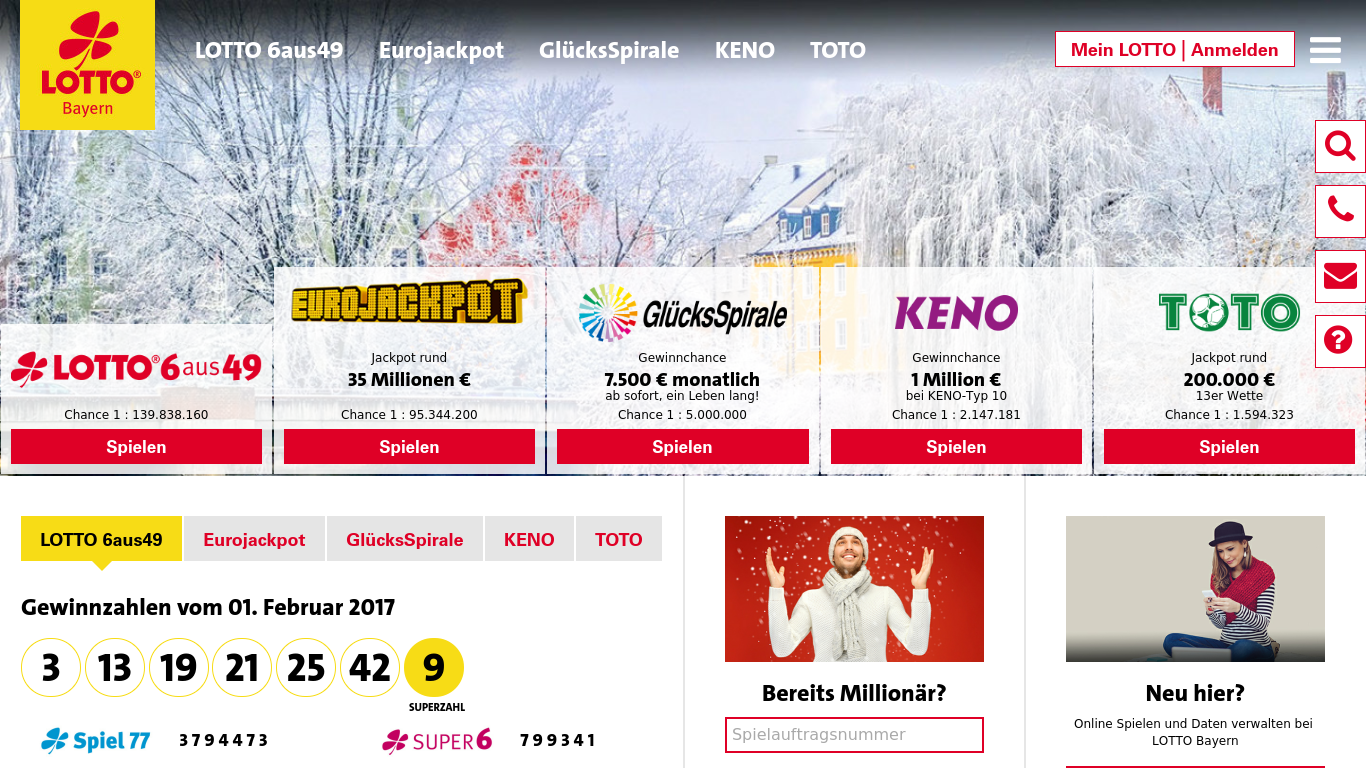Switch to the KENO results tab
The width and height of the screenshot is (1366, 768).
529,539
